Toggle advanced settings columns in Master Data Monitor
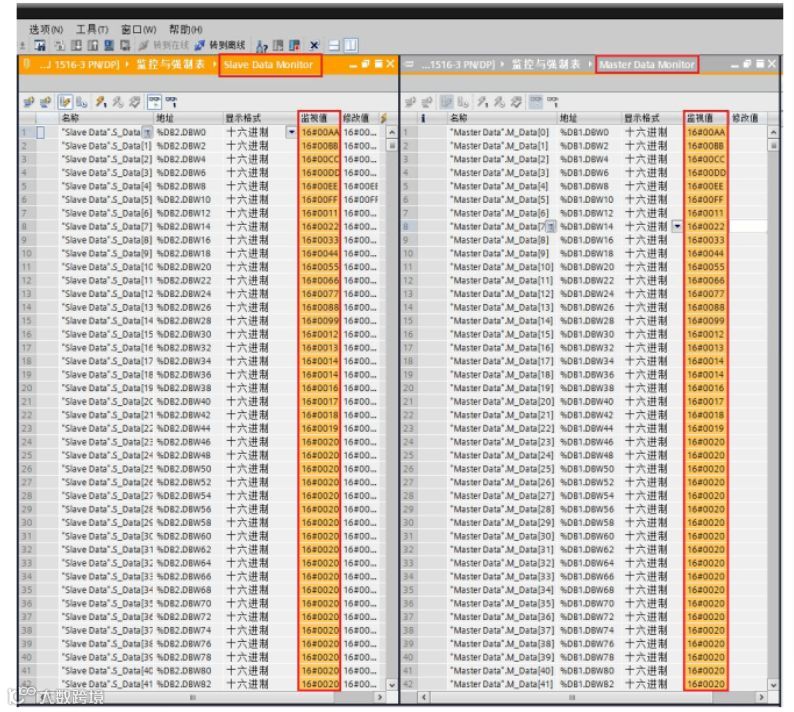Viewport: 794px width, 712px height. pyautogui.click(x=463, y=102)
